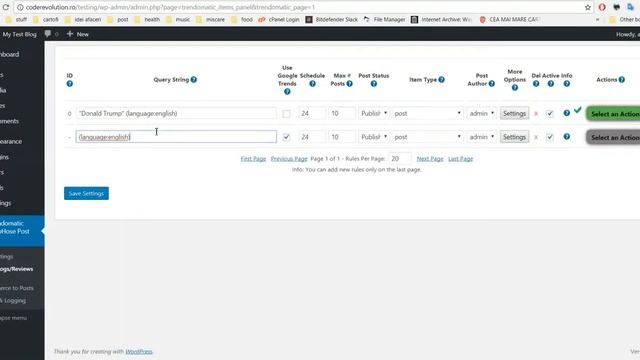This screenshot has height=360, width=640.
Task: Uncheck Google Trends in second rule row
Action: tap(287, 137)
